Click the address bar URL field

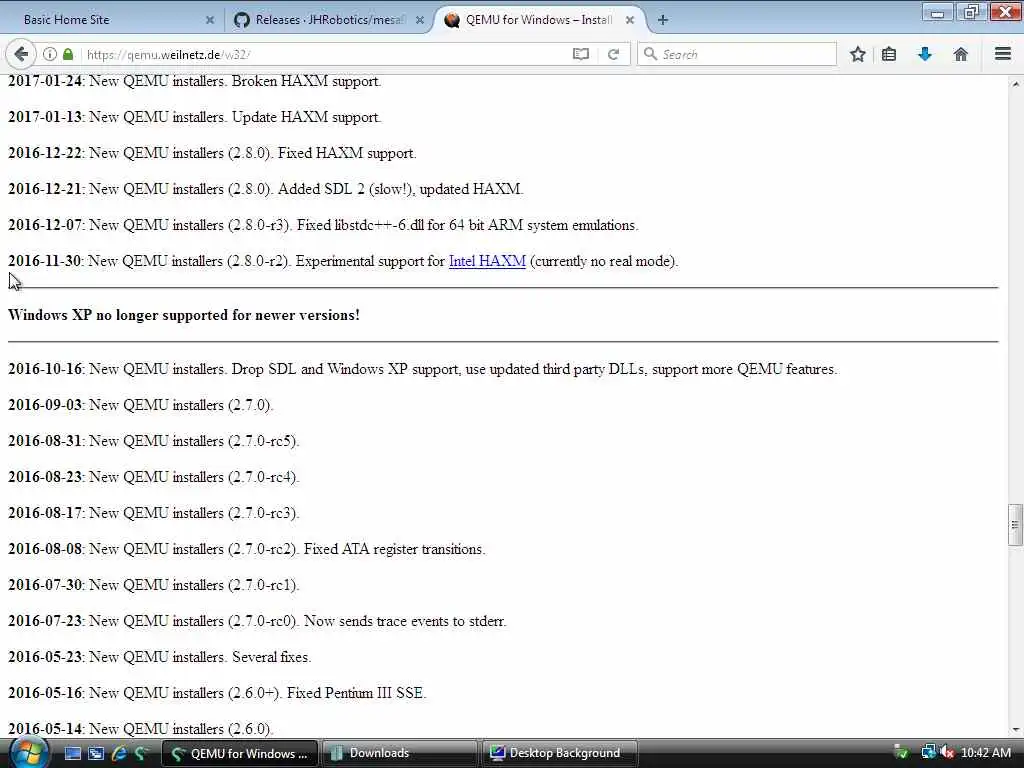pyautogui.click(x=327, y=54)
